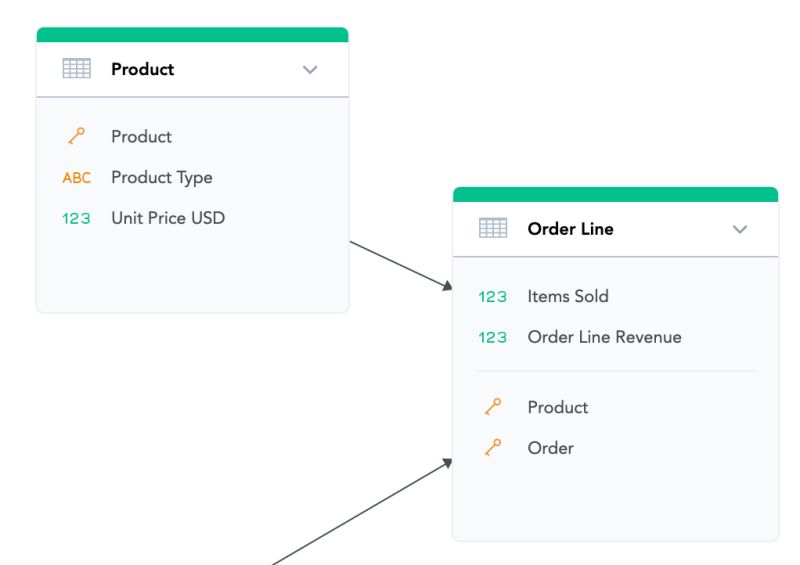Expand the Product dataset chevron menu

(310, 70)
